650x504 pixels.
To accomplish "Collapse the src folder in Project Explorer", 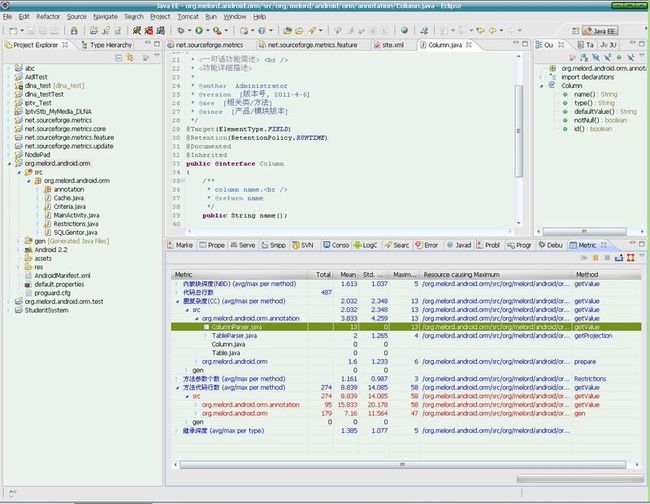I will (x=19, y=172).
